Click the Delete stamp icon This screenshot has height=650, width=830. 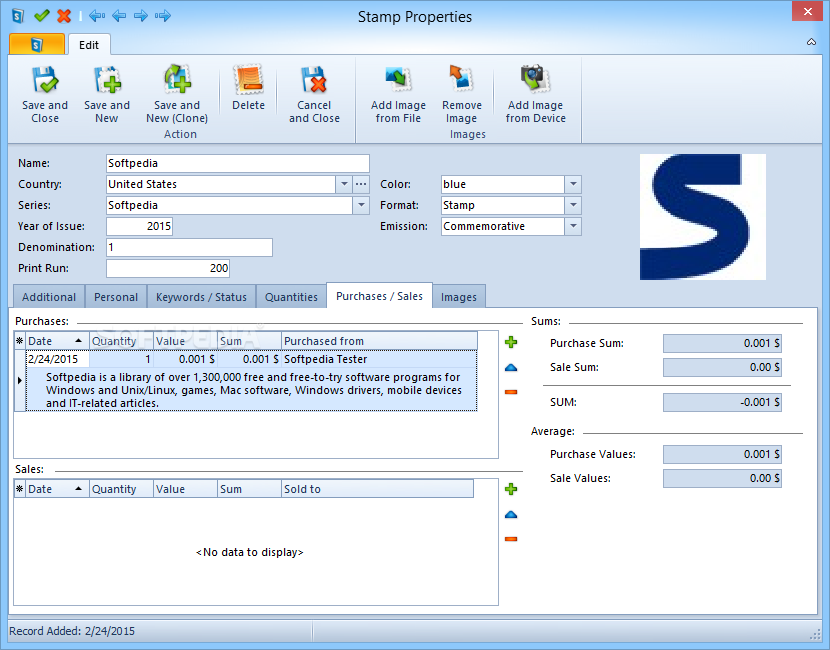point(248,79)
